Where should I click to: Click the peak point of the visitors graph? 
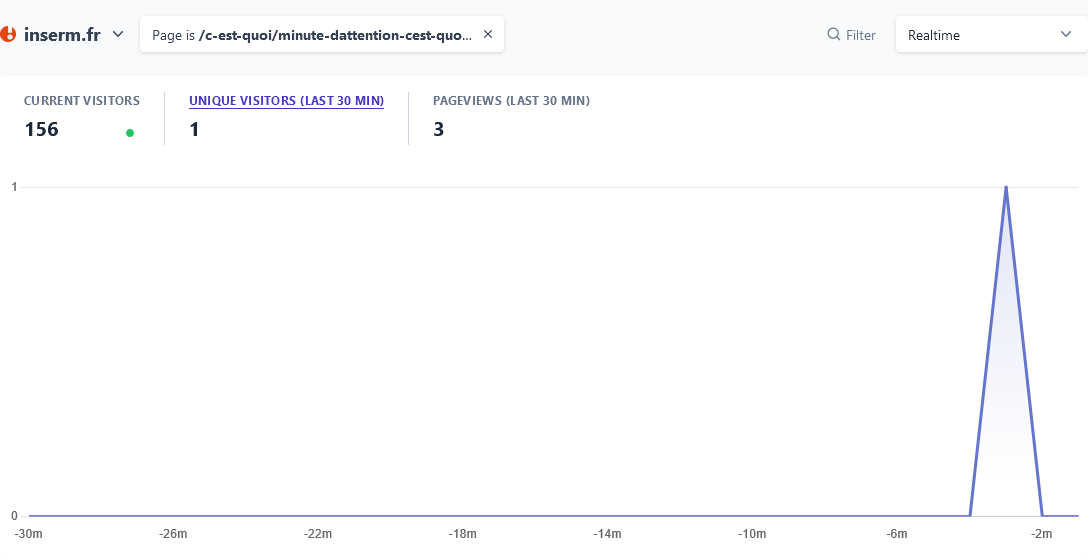click(1005, 187)
